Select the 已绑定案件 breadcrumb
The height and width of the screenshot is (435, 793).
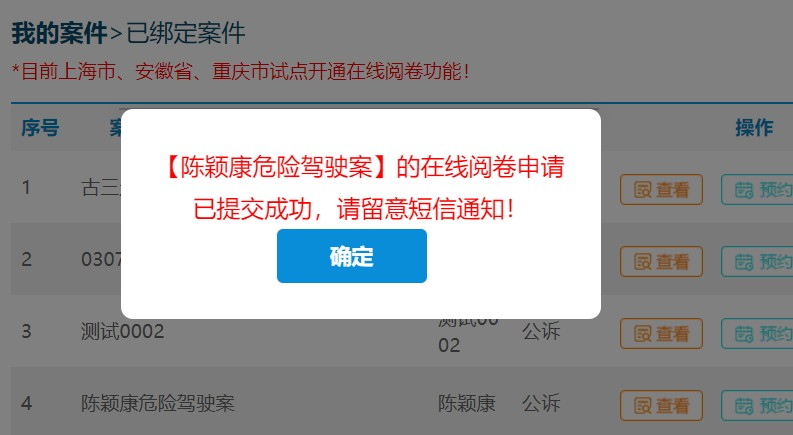186,33
